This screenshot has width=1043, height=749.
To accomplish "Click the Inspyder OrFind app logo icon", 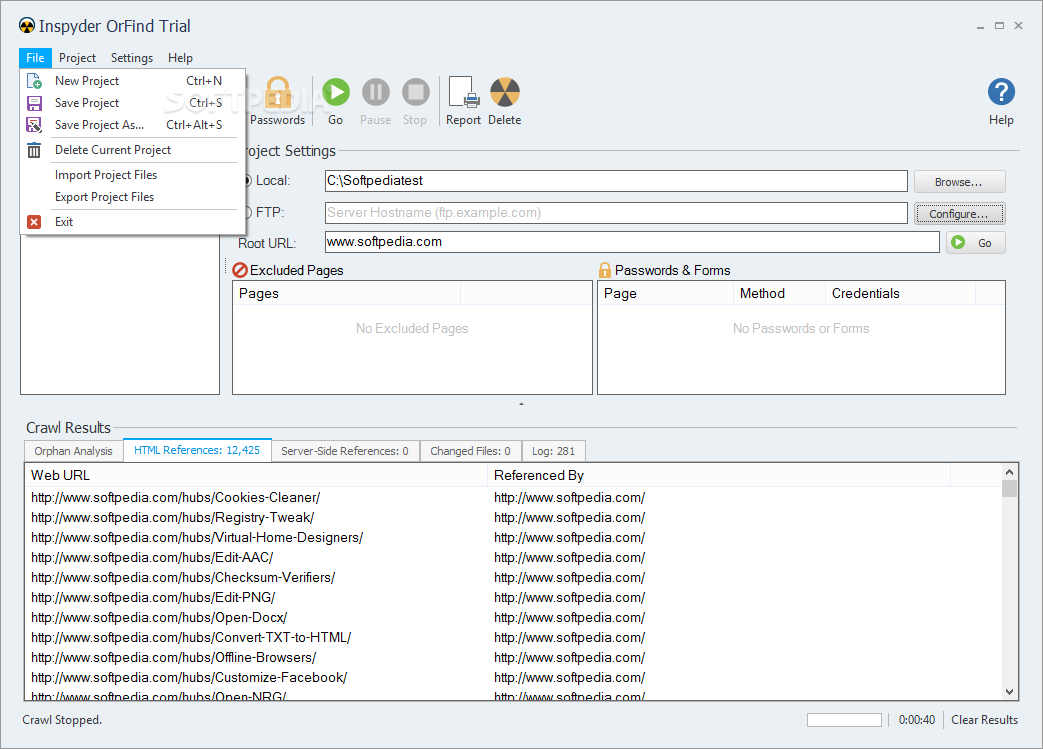I will pyautogui.click(x=27, y=26).
